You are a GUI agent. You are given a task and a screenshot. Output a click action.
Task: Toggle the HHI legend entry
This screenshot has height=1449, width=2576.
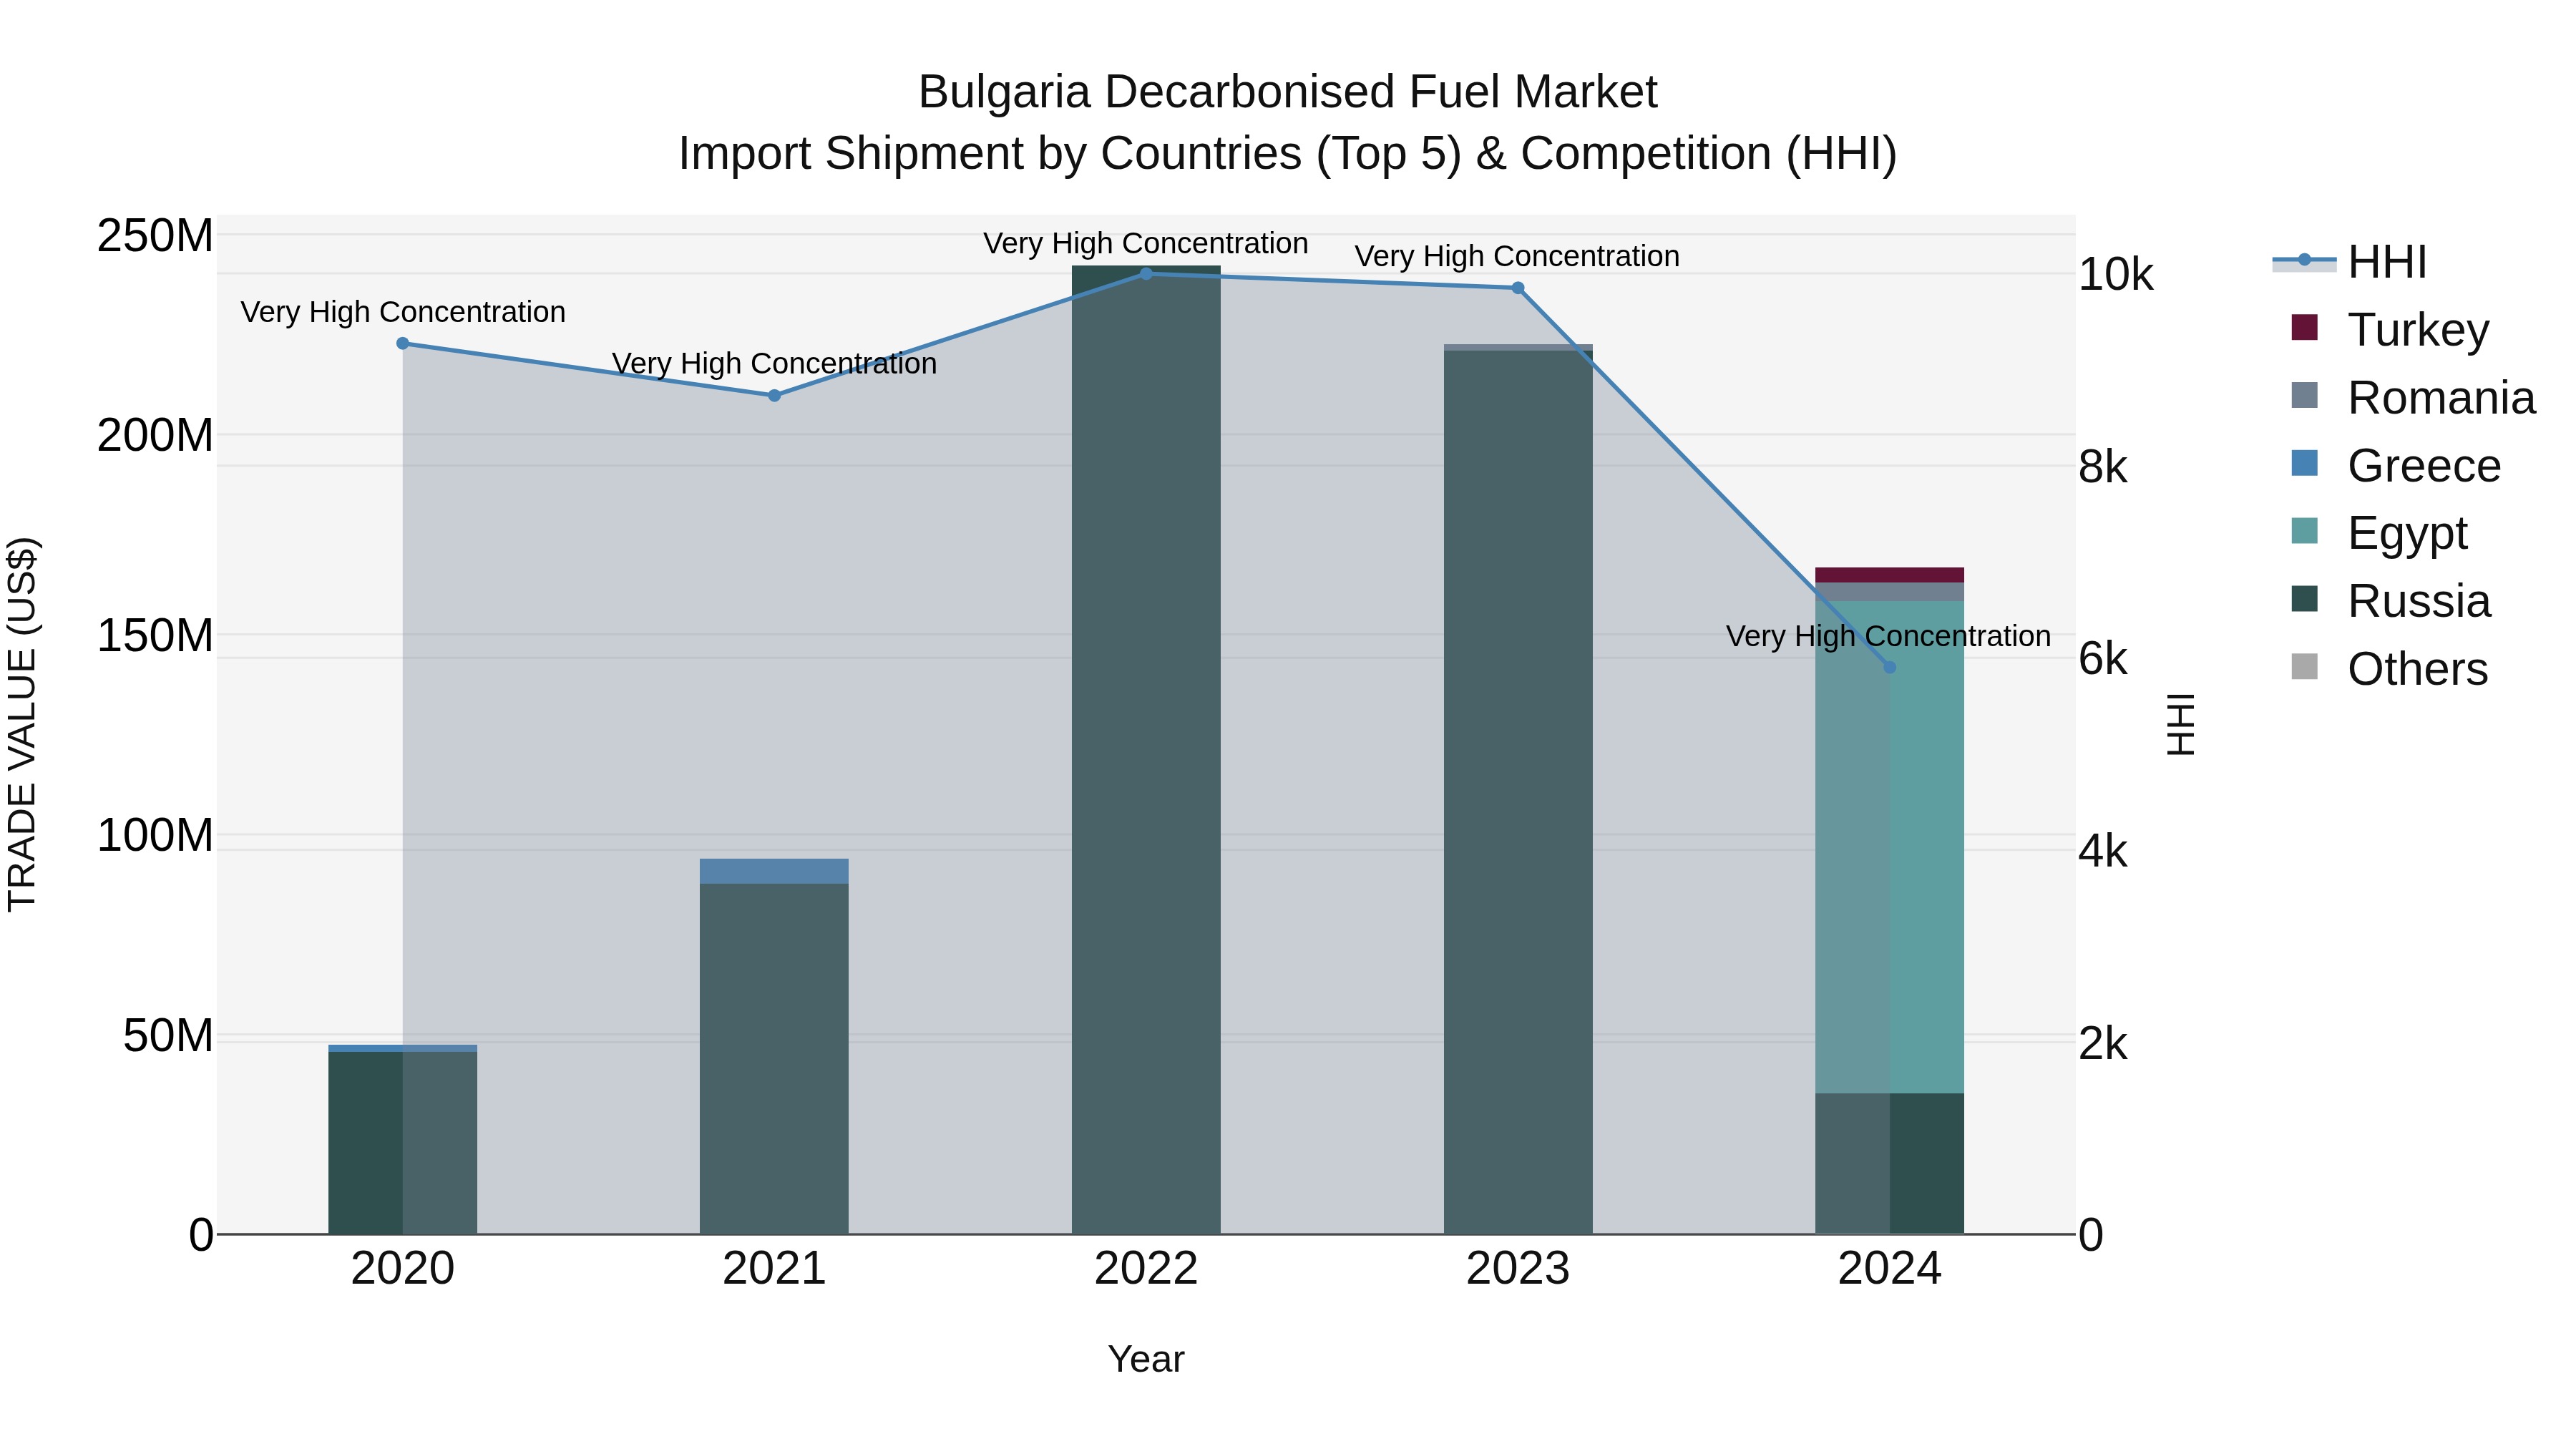tap(2350, 262)
